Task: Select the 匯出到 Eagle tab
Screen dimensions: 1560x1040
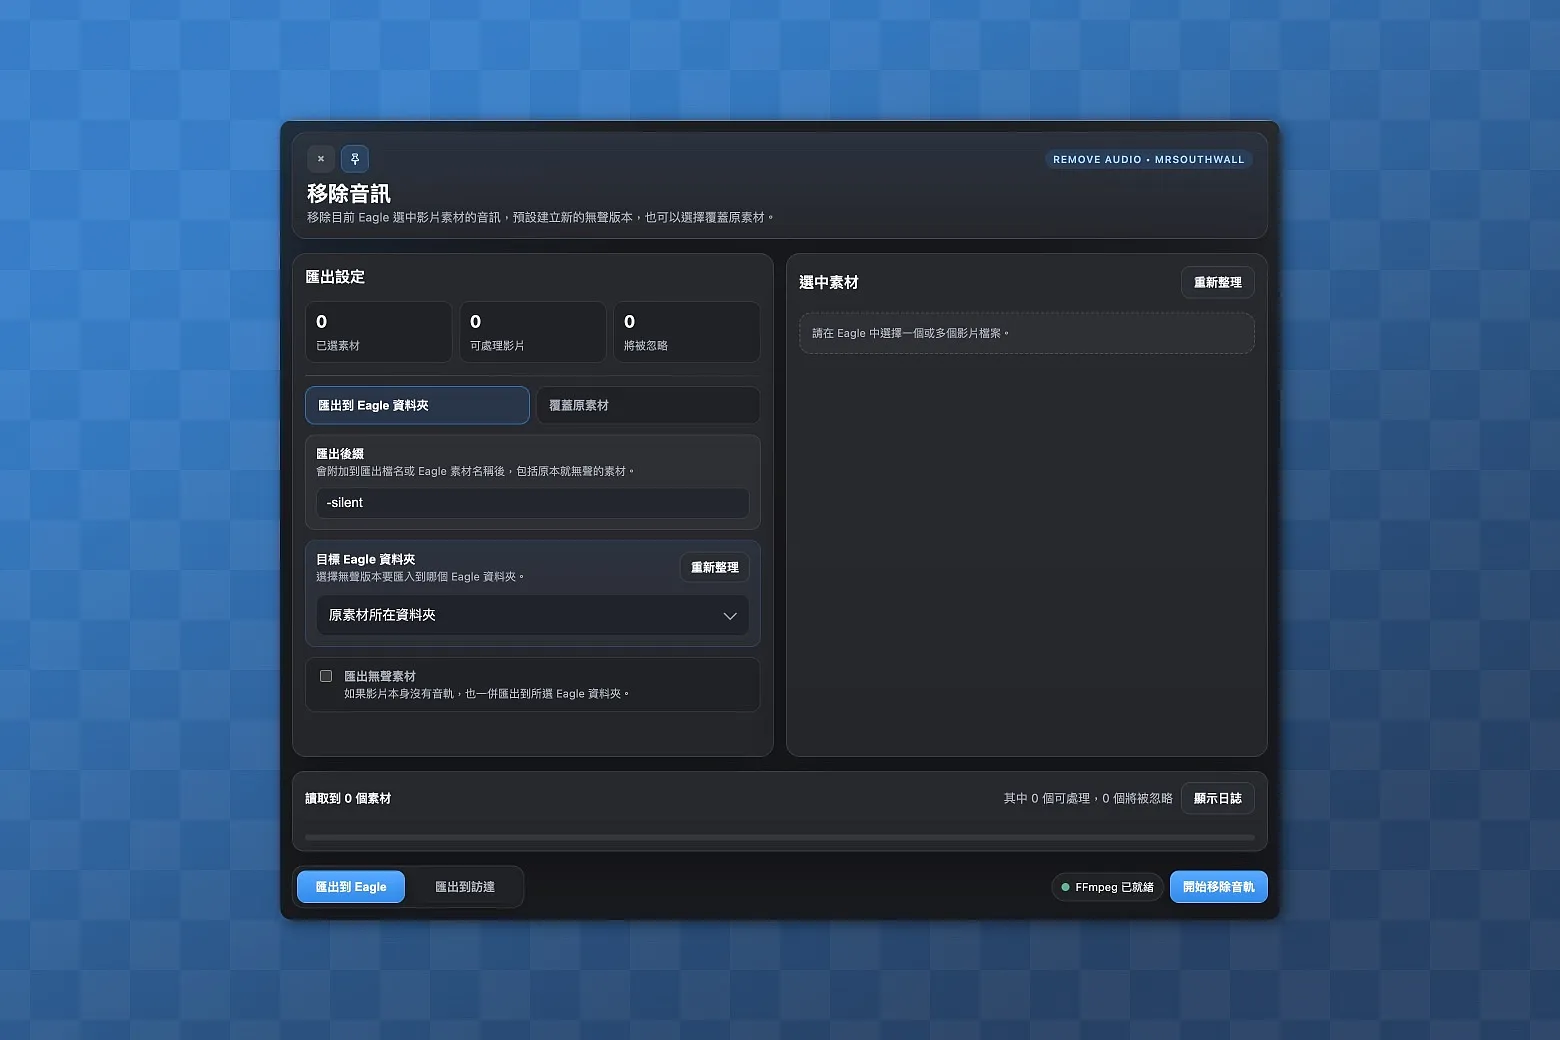Action: pos(350,886)
